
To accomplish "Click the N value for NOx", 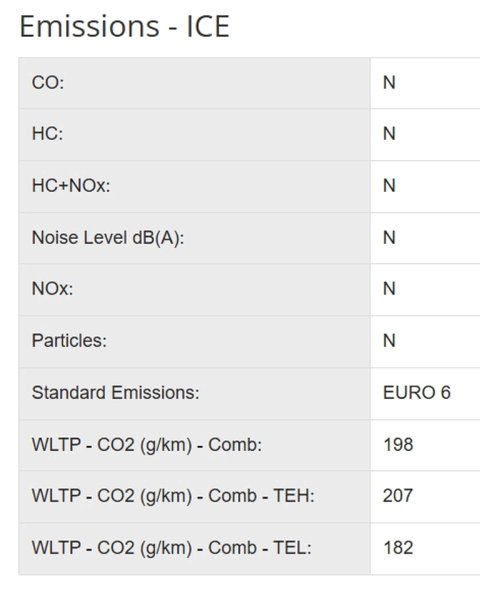I will pyautogui.click(x=389, y=289).
